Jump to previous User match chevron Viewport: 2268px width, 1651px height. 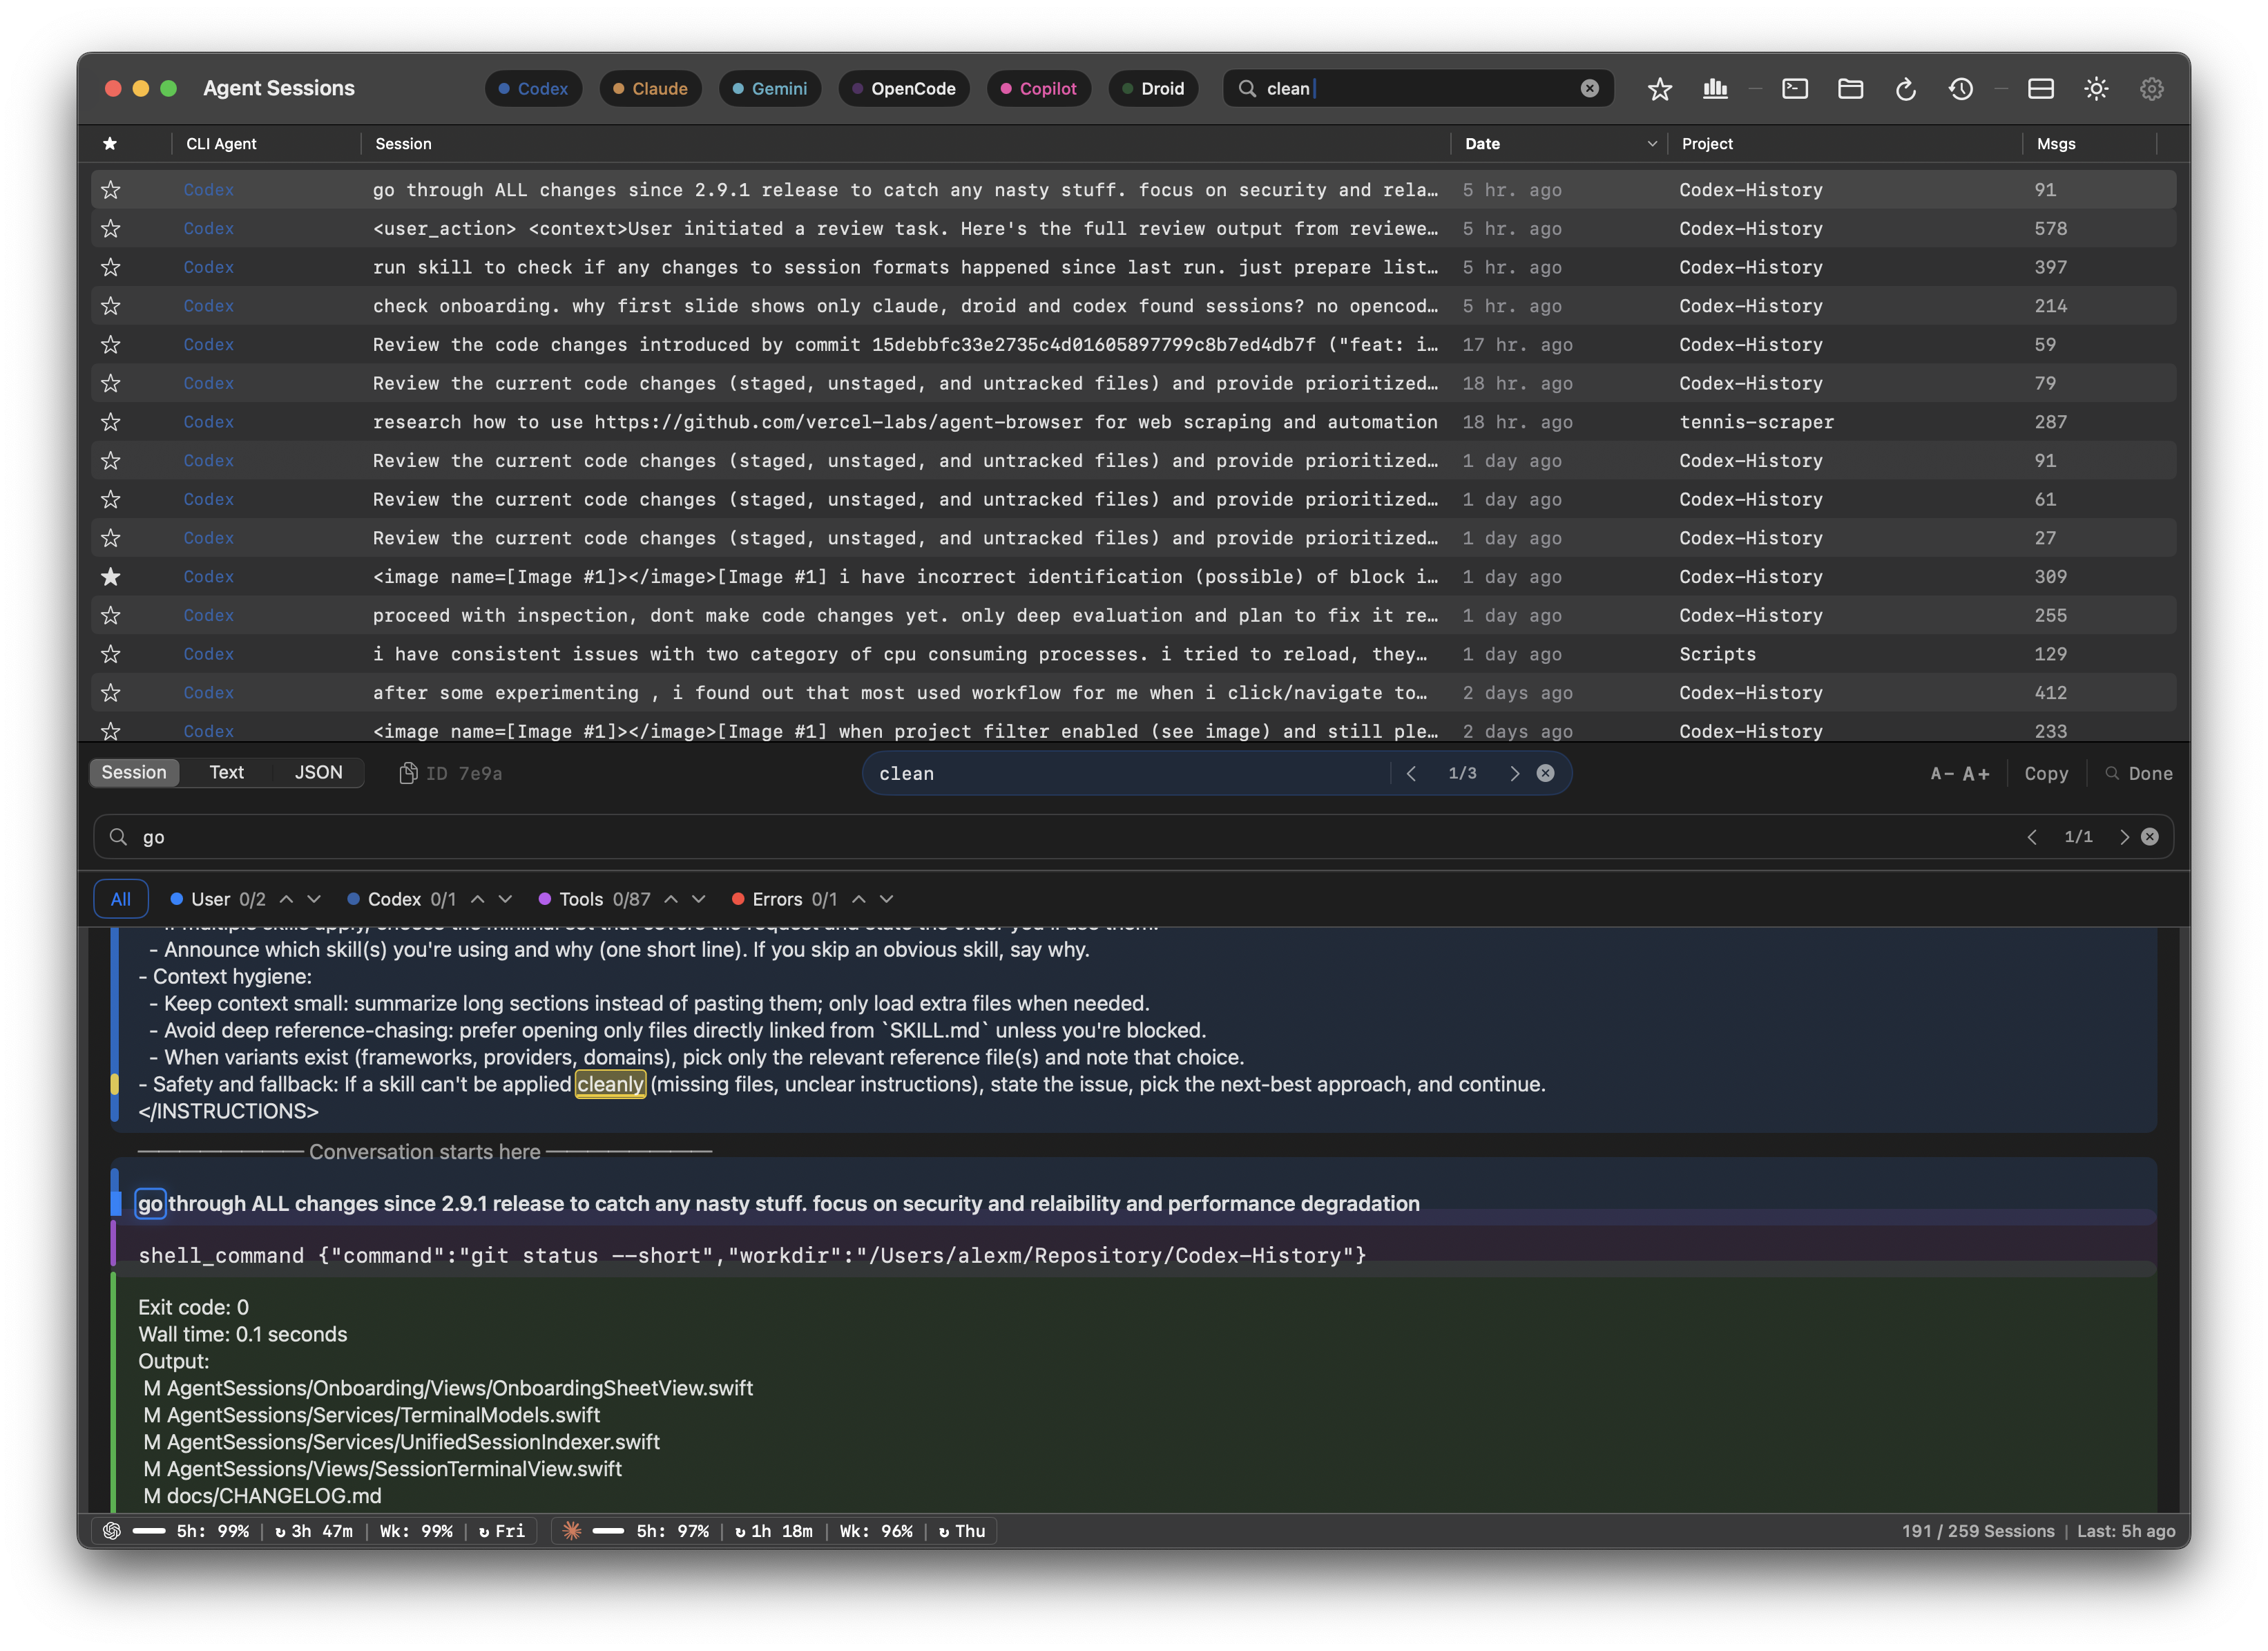pos(288,898)
